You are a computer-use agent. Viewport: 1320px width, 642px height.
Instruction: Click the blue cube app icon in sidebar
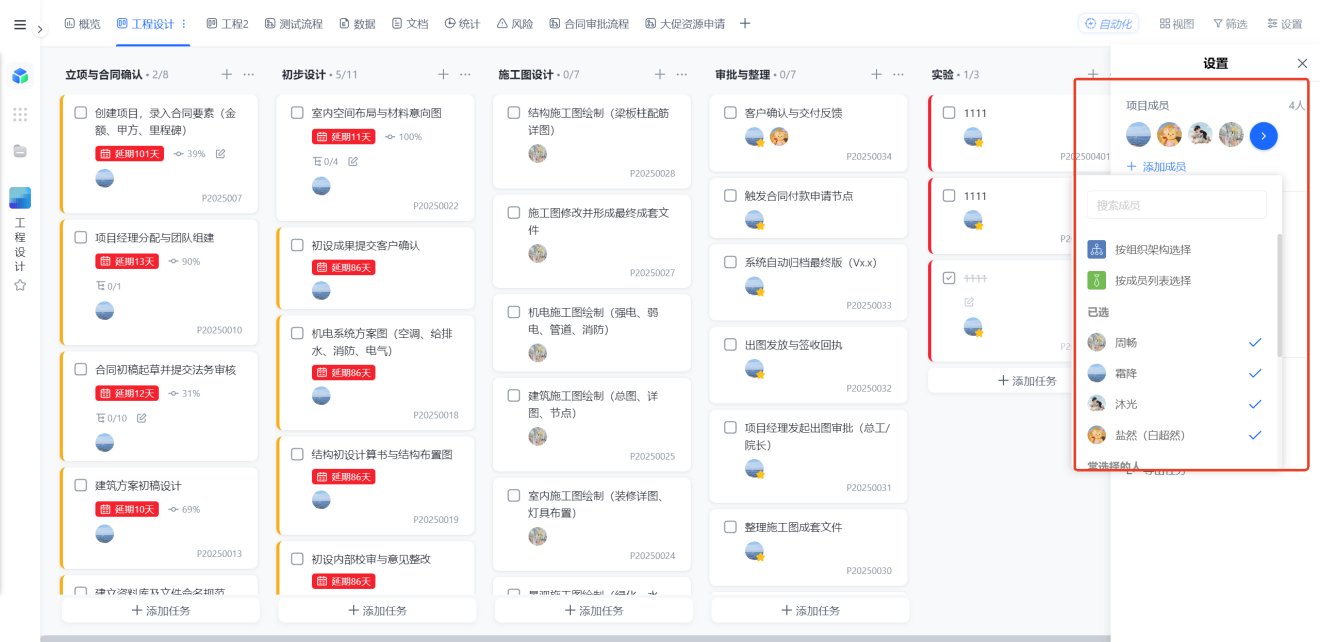[20, 76]
